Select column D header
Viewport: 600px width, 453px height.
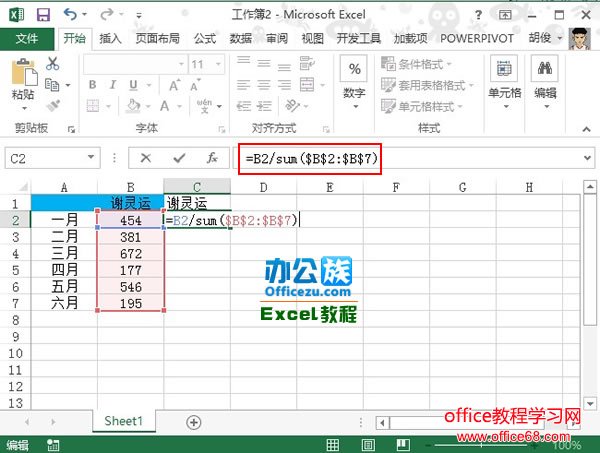(x=264, y=187)
